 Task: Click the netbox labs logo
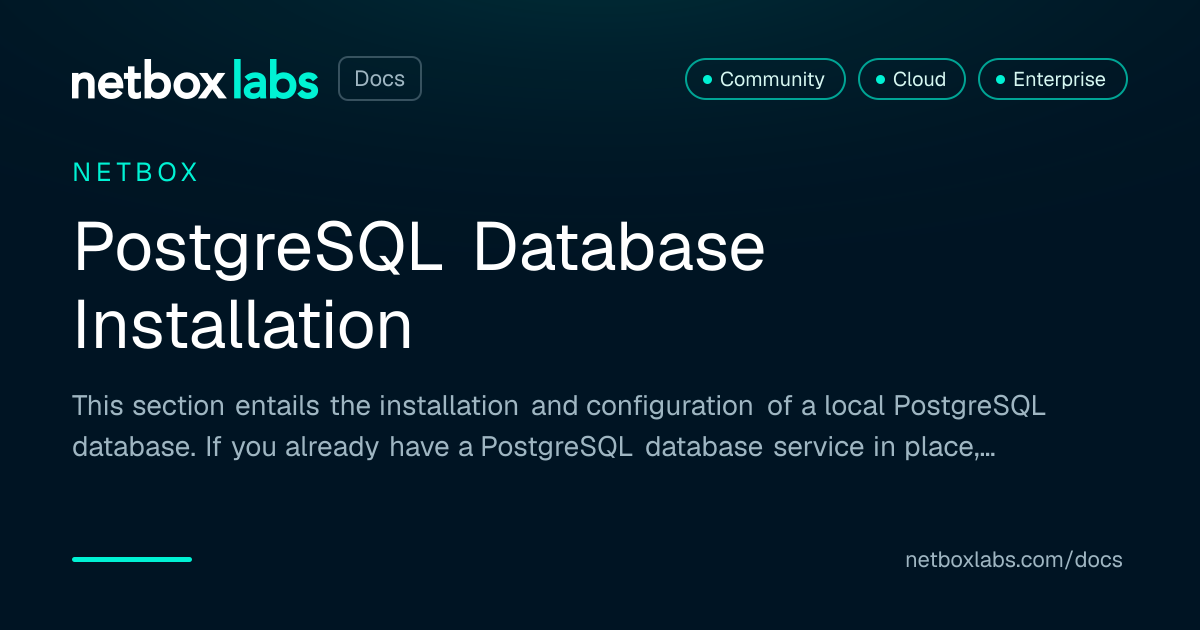coord(195,80)
